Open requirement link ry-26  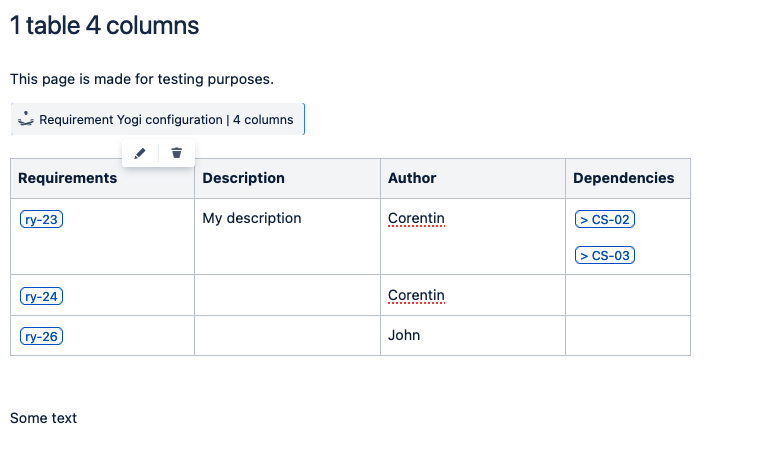pyautogui.click(x=41, y=337)
